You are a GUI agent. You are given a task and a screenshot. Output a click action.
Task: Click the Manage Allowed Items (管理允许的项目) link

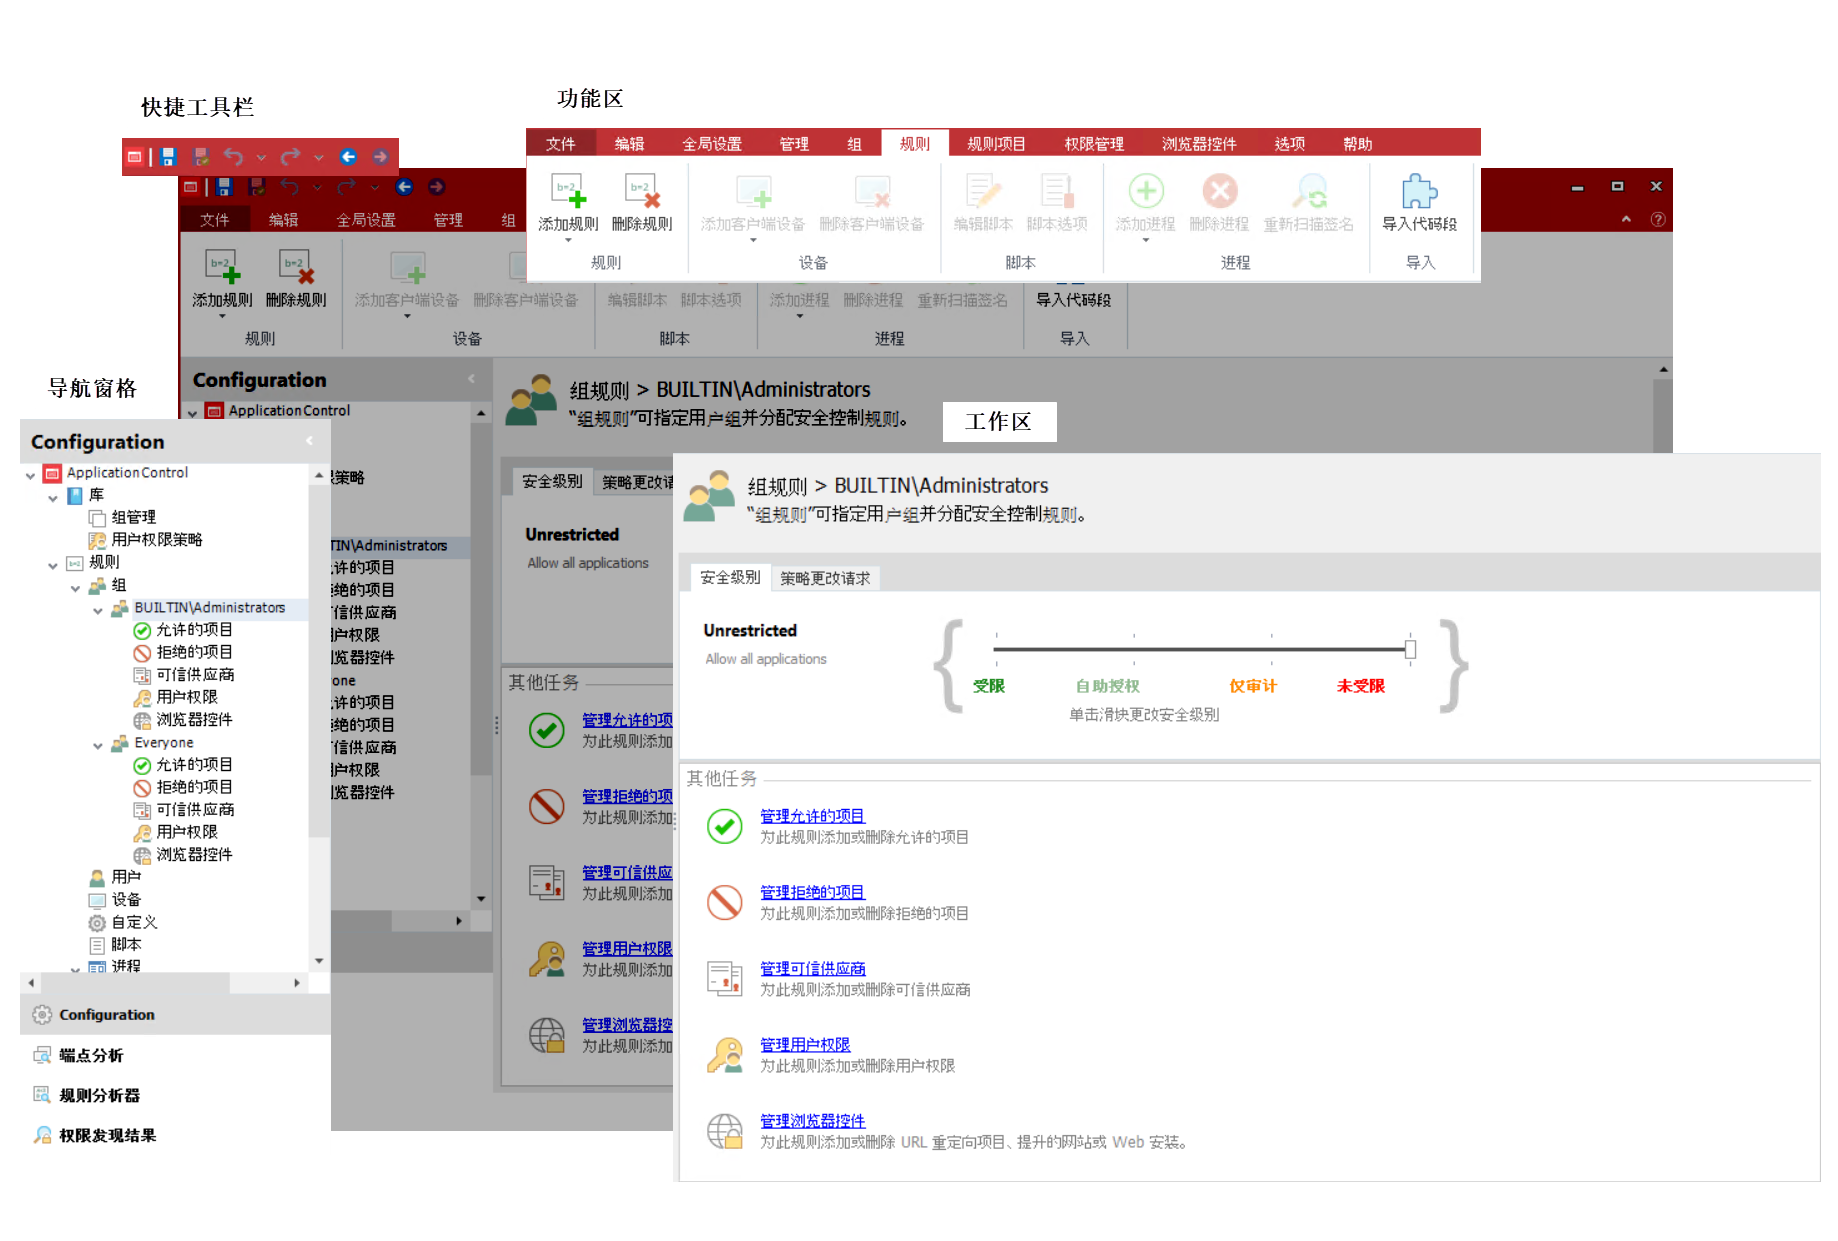click(812, 816)
